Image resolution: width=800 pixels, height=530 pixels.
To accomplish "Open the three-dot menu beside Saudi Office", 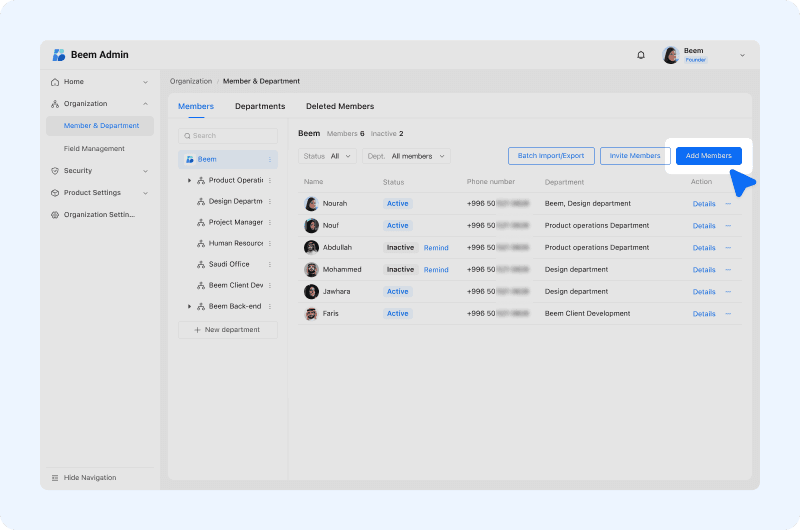I will click(270, 264).
